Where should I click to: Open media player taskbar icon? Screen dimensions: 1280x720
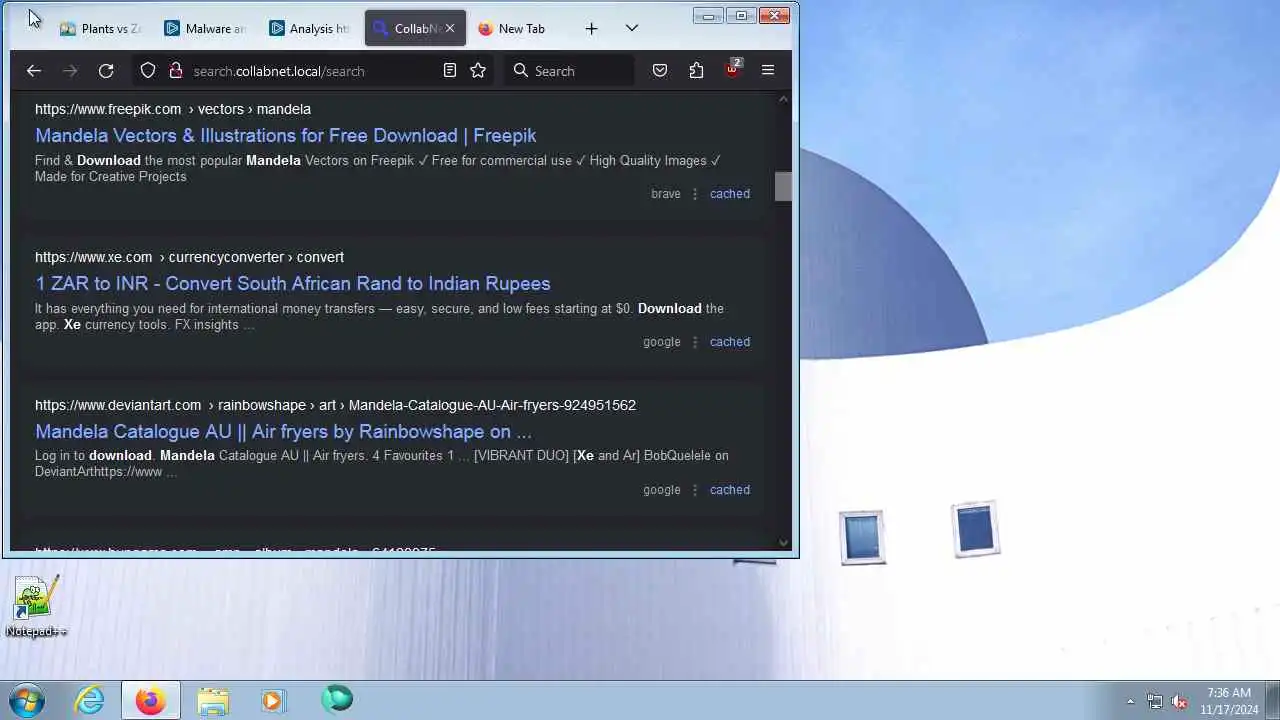pos(273,700)
